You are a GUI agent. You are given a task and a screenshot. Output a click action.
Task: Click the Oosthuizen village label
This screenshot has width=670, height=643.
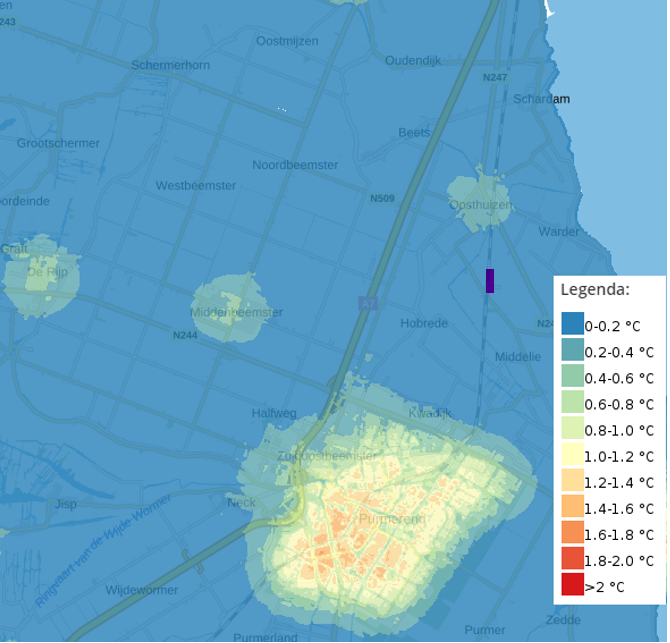pos(481,205)
